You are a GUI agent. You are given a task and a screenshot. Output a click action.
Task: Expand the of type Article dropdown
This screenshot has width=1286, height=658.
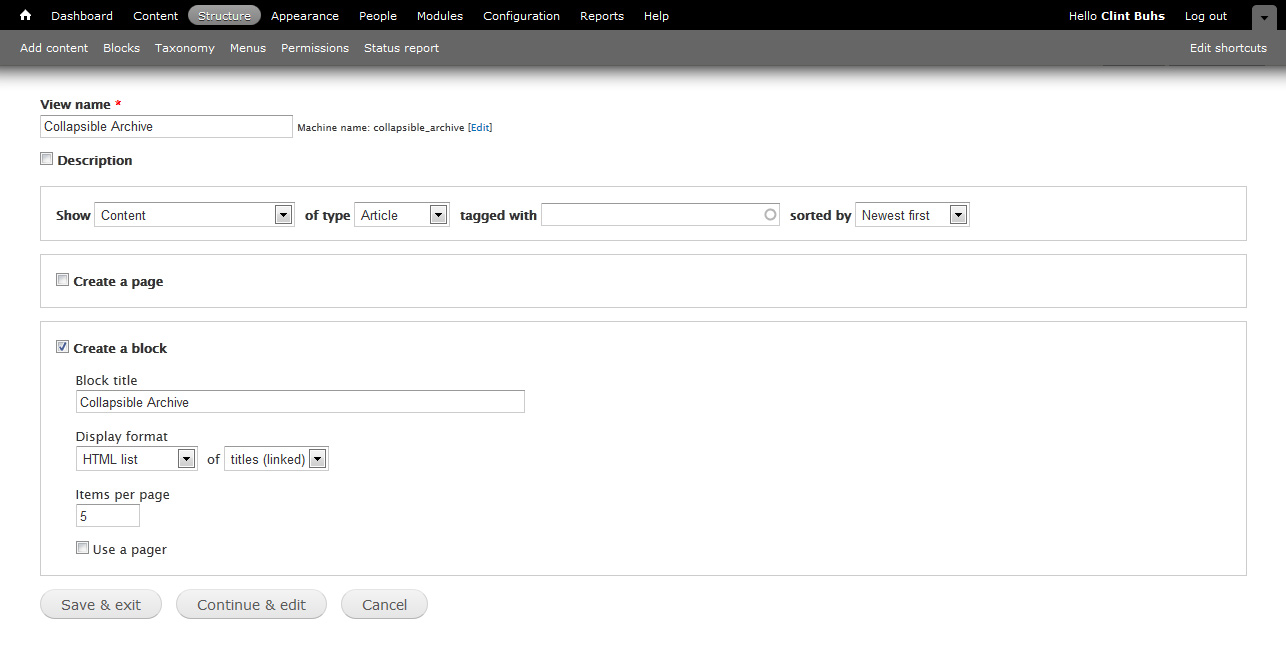(401, 215)
